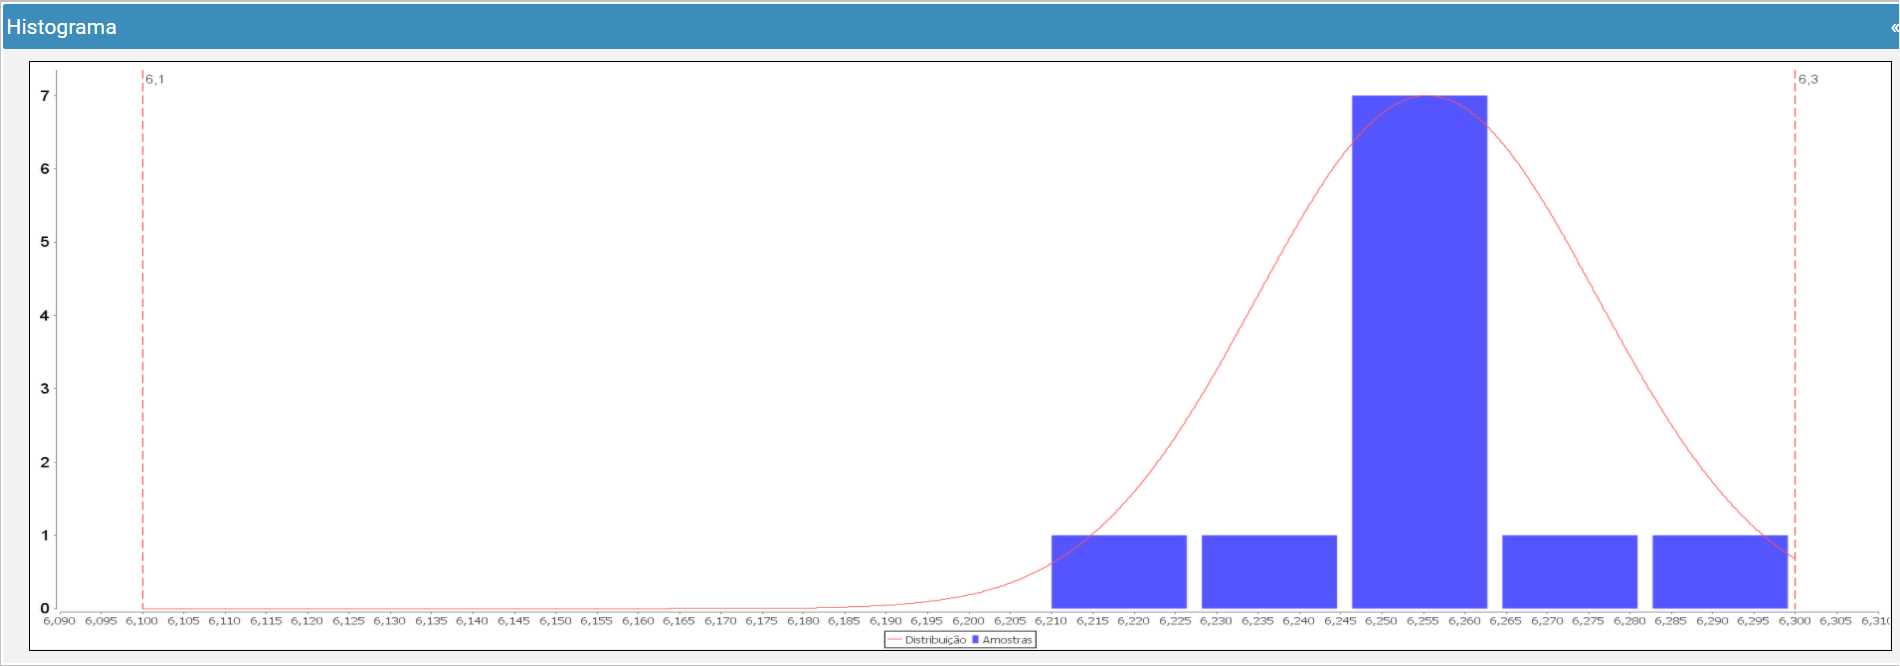The height and width of the screenshot is (666, 1900).
Task: Click the x-axis tick label 6,090
Action: pyautogui.click(x=59, y=621)
